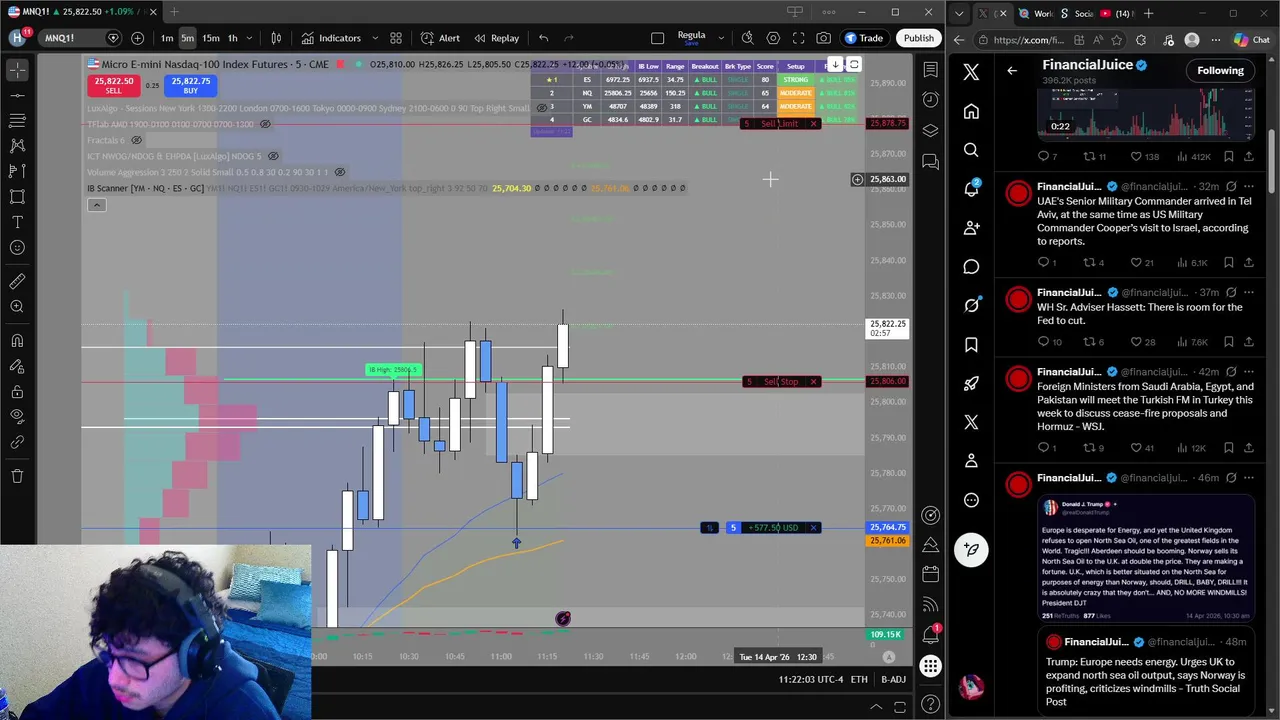Open the object tree layers icon
The width and height of the screenshot is (1280, 720).
coord(930,131)
